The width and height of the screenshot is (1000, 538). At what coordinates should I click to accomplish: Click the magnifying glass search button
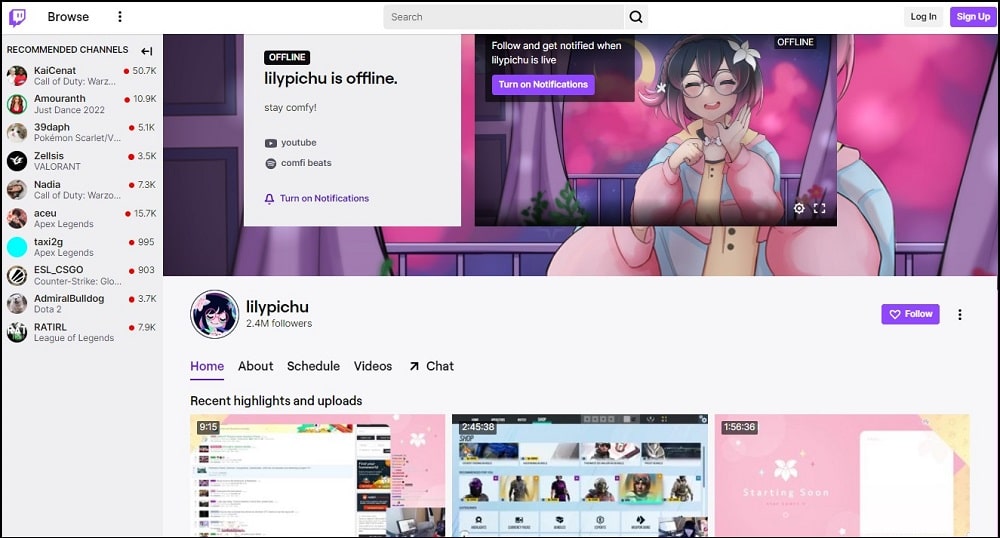point(636,17)
